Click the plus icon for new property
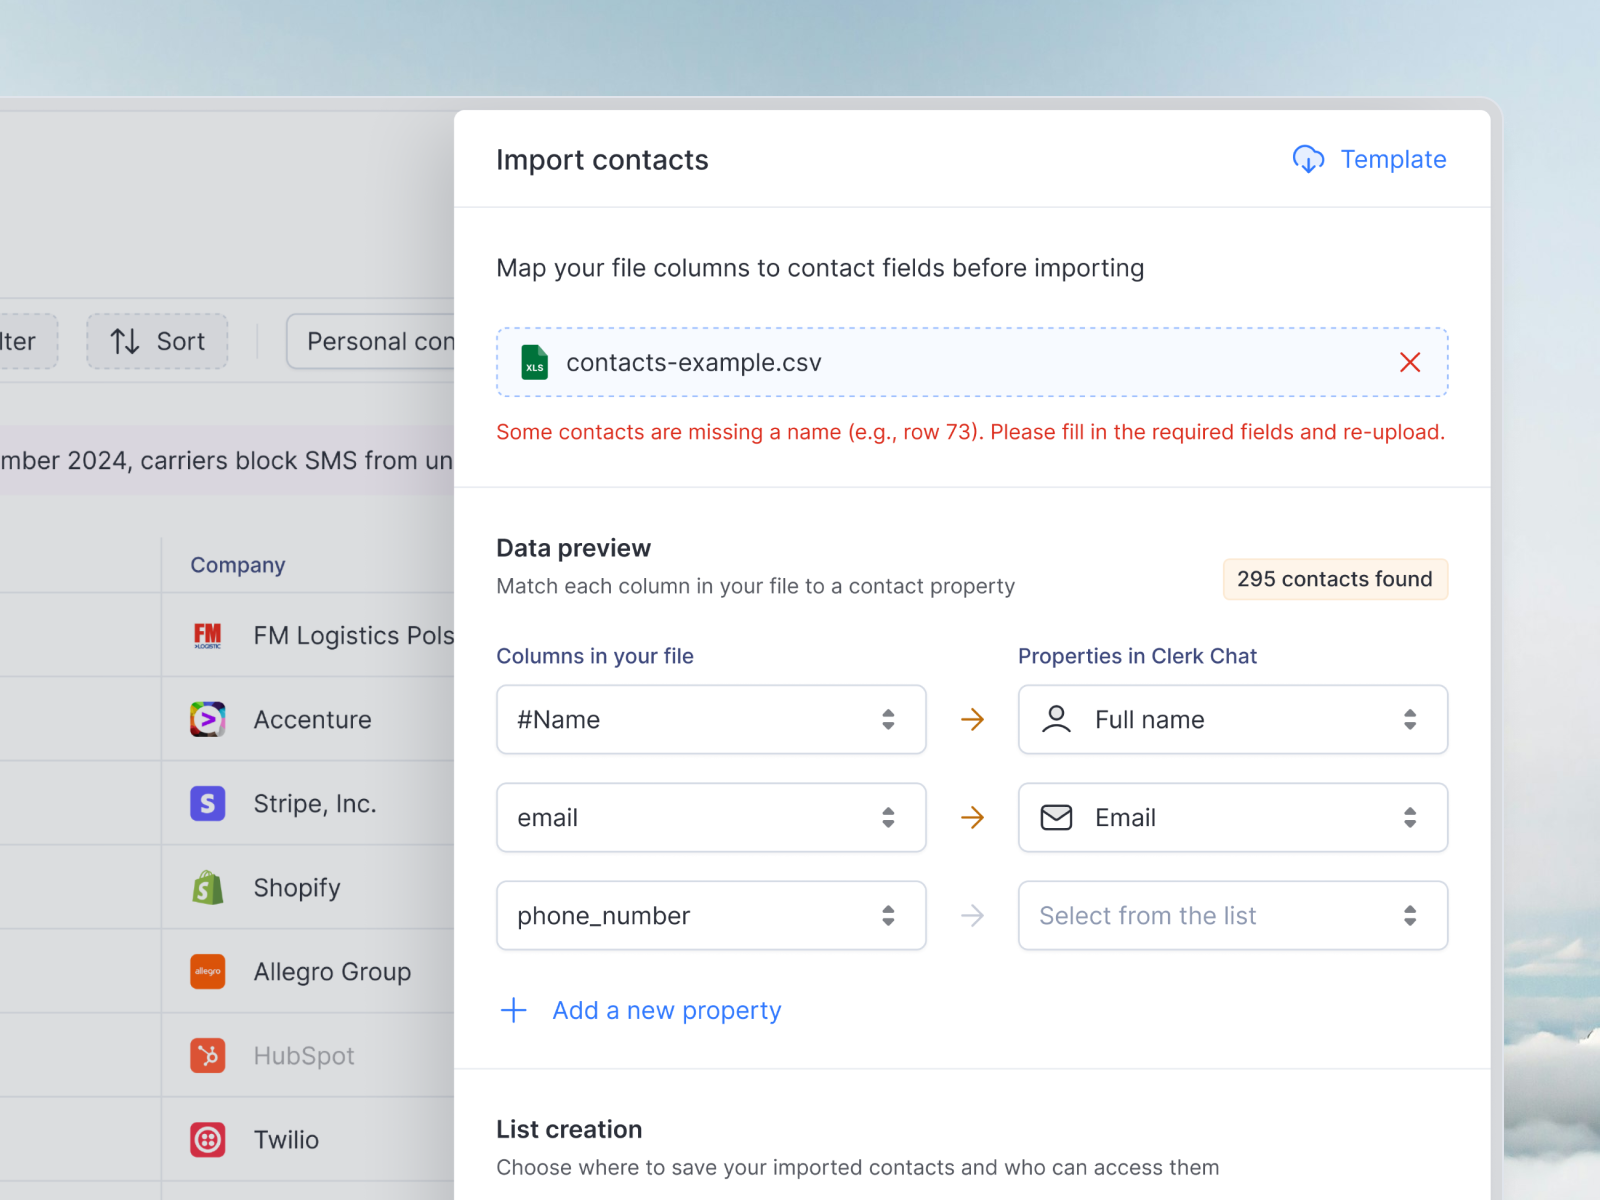The image size is (1600, 1200). point(514,1010)
